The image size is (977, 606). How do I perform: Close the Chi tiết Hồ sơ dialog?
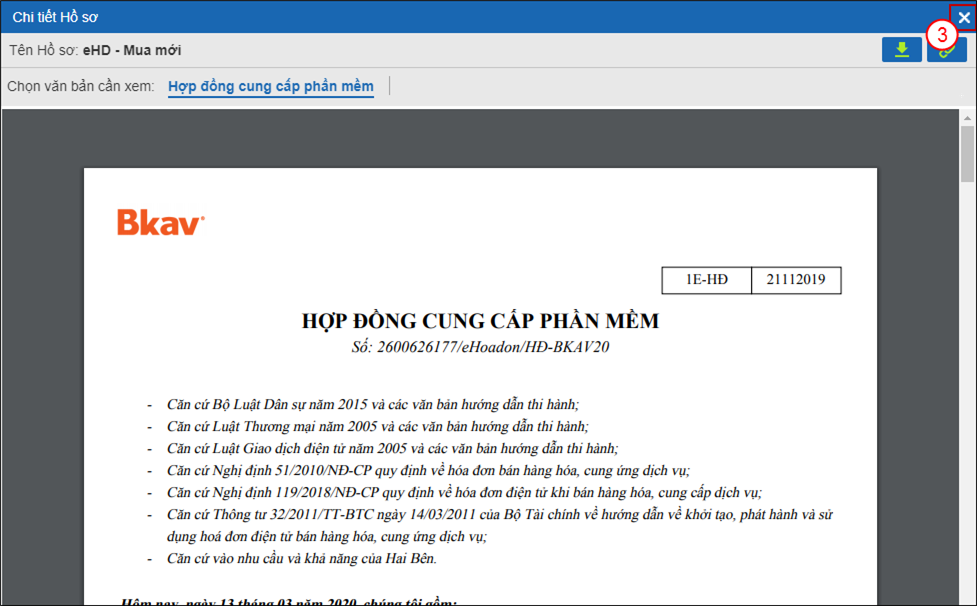[x=964, y=17]
